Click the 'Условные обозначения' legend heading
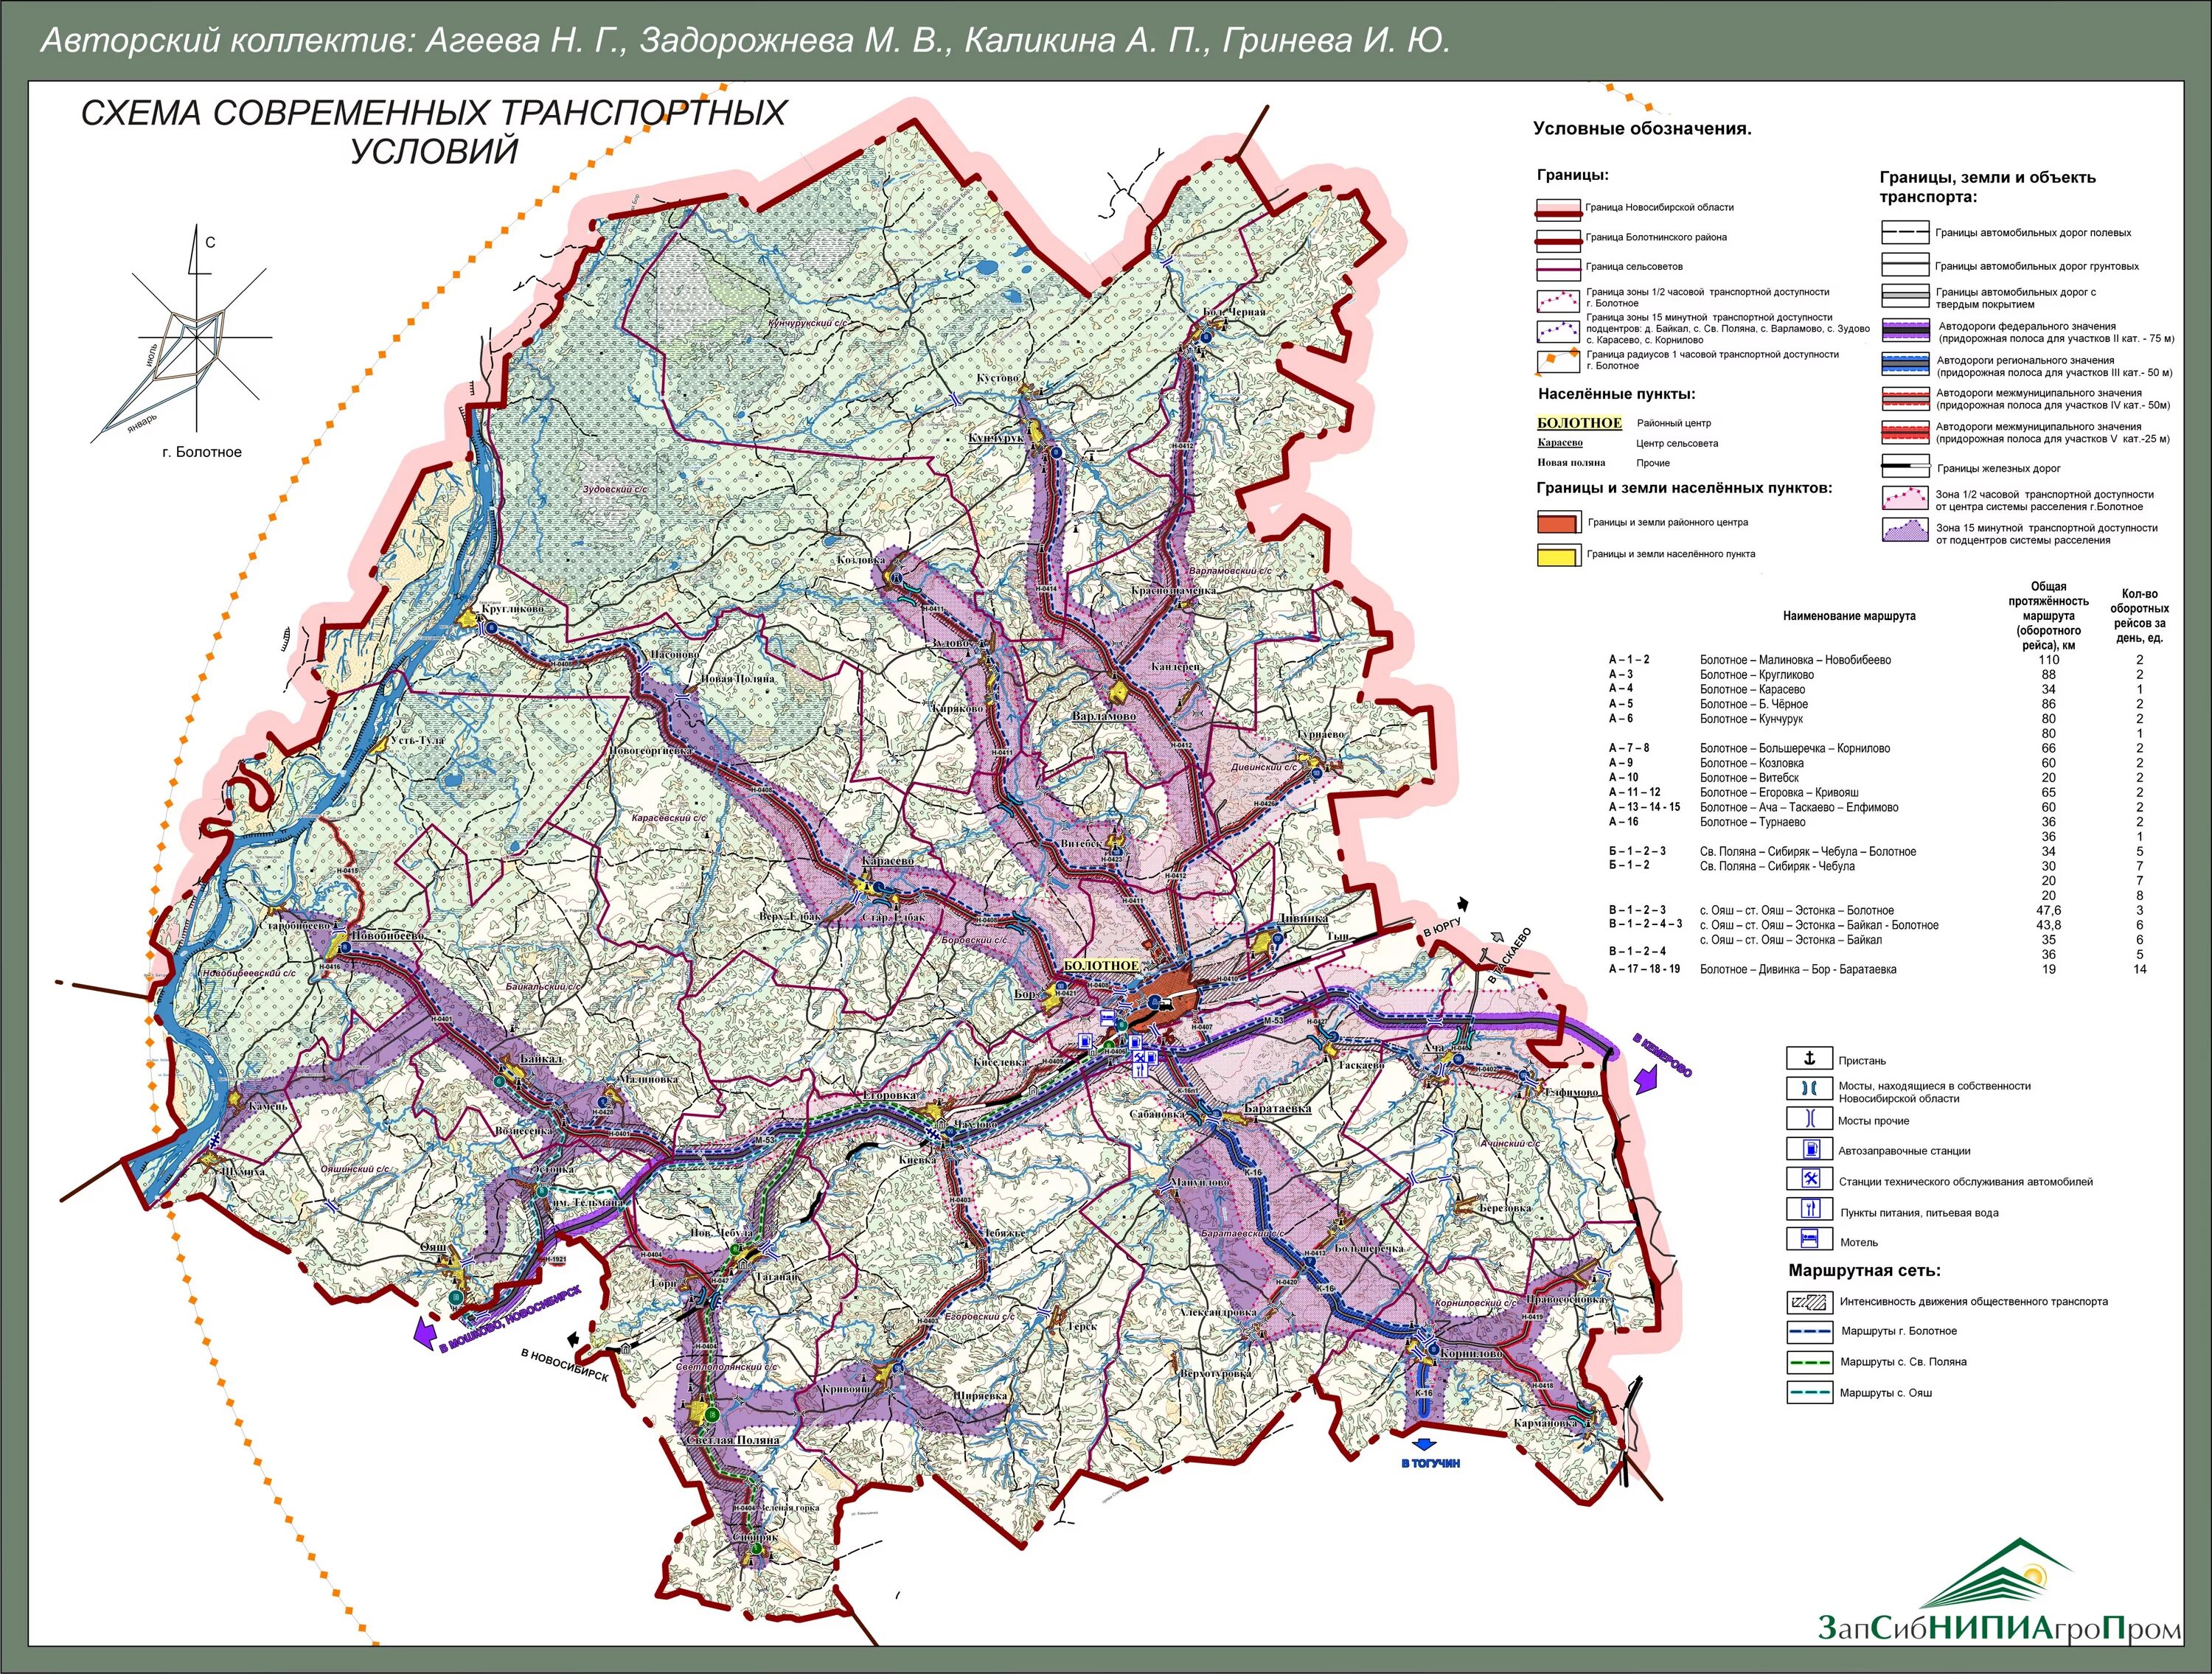The width and height of the screenshot is (2212, 1674). pyautogui.click(x=1642, y=129)
